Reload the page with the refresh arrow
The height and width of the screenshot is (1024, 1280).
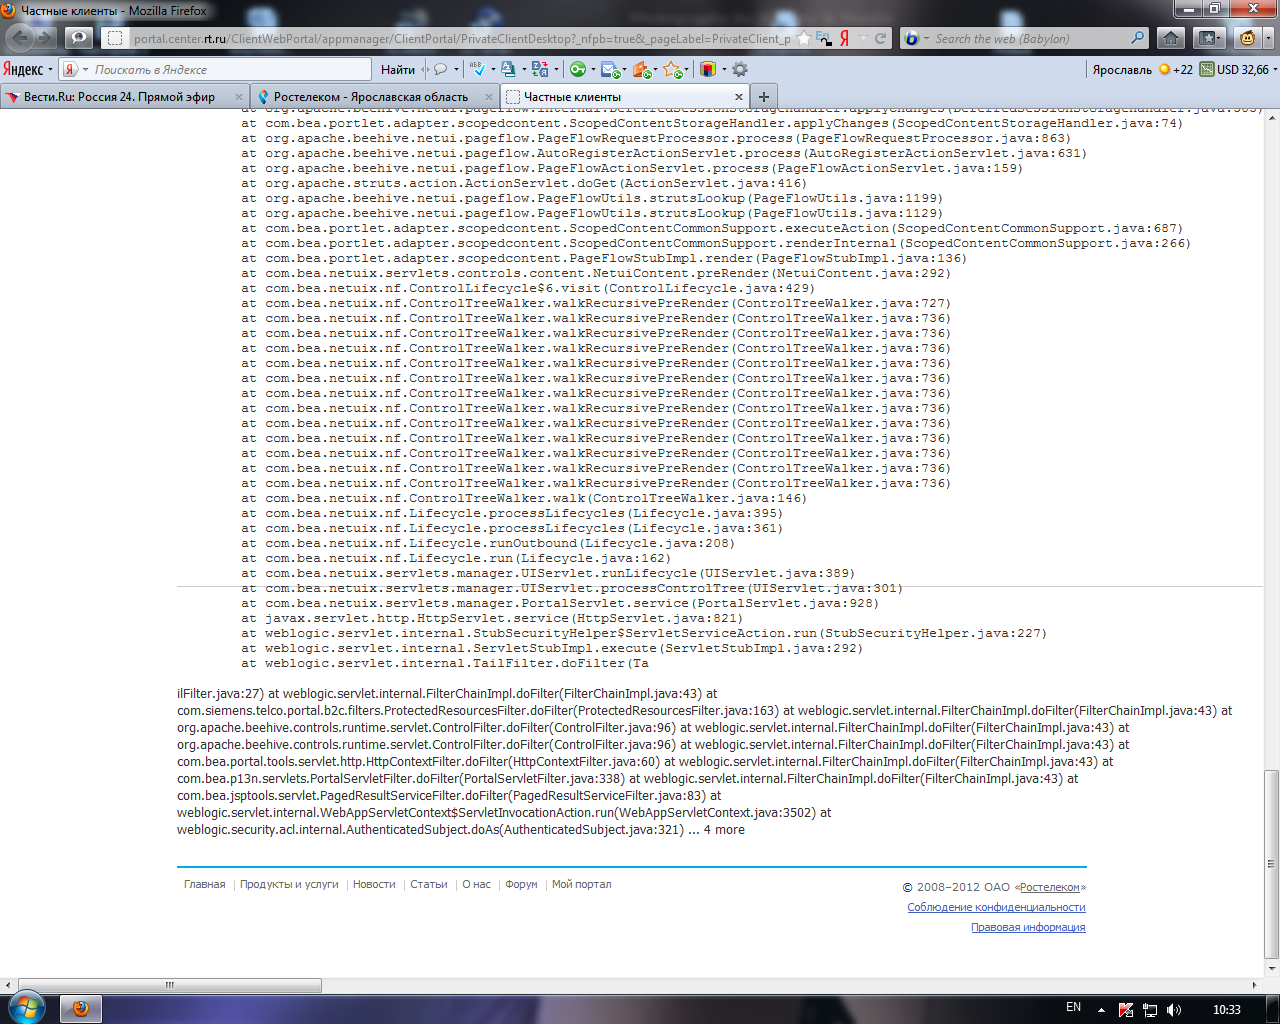pyautogui.click(x=881, y=38)
